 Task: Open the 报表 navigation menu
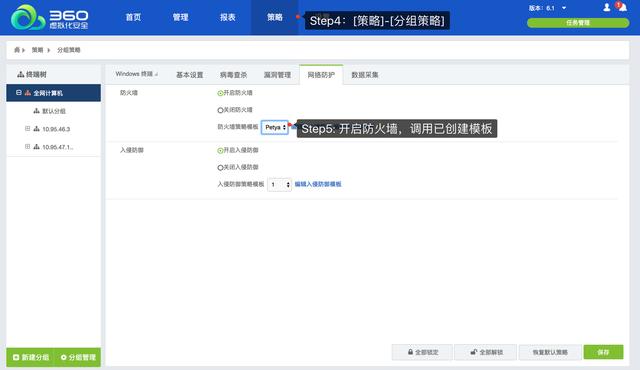(x=228, y=17)
